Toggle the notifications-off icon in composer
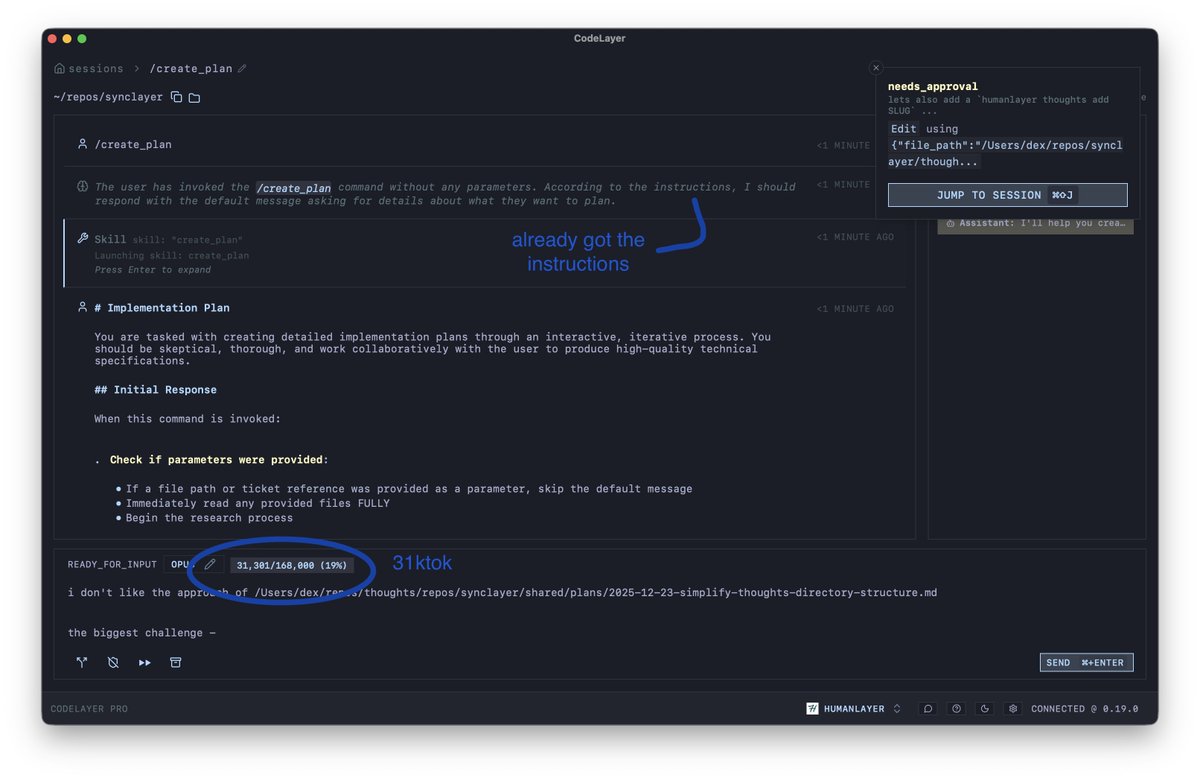The image size is (1200, 780). pyautogui.click(x=113, y=662)
